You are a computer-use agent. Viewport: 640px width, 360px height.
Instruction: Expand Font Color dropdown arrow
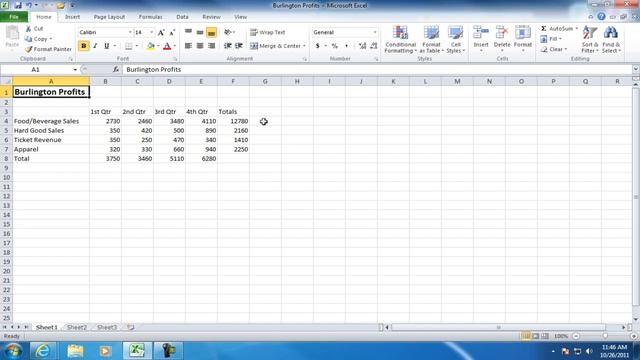[174, 46]
